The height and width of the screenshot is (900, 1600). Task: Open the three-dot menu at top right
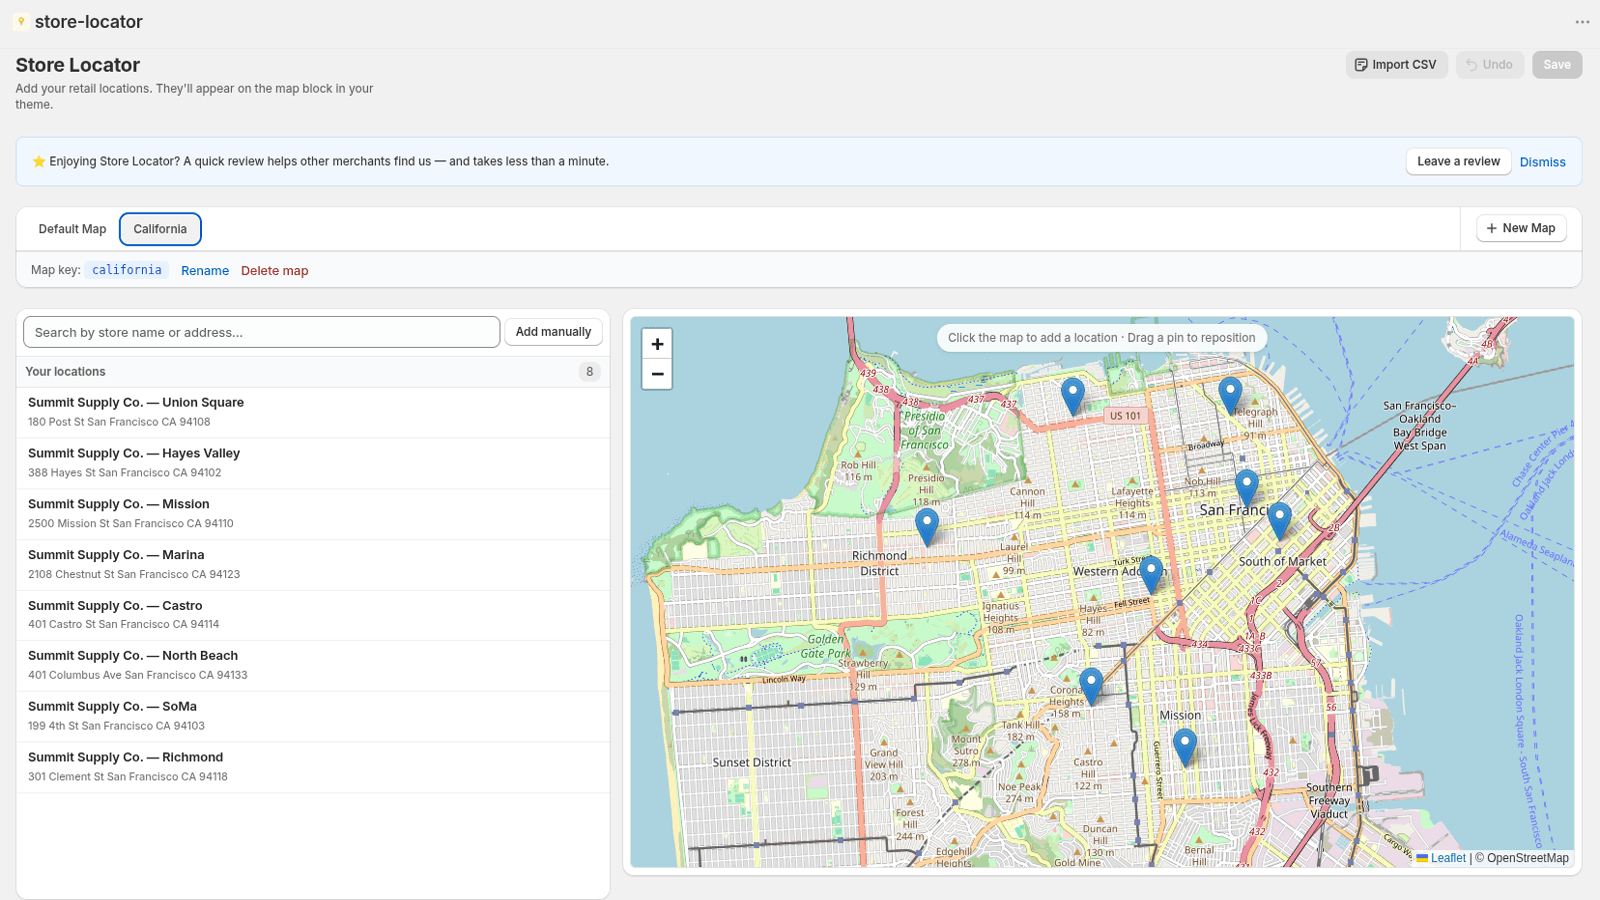(x=1582, y=22)
